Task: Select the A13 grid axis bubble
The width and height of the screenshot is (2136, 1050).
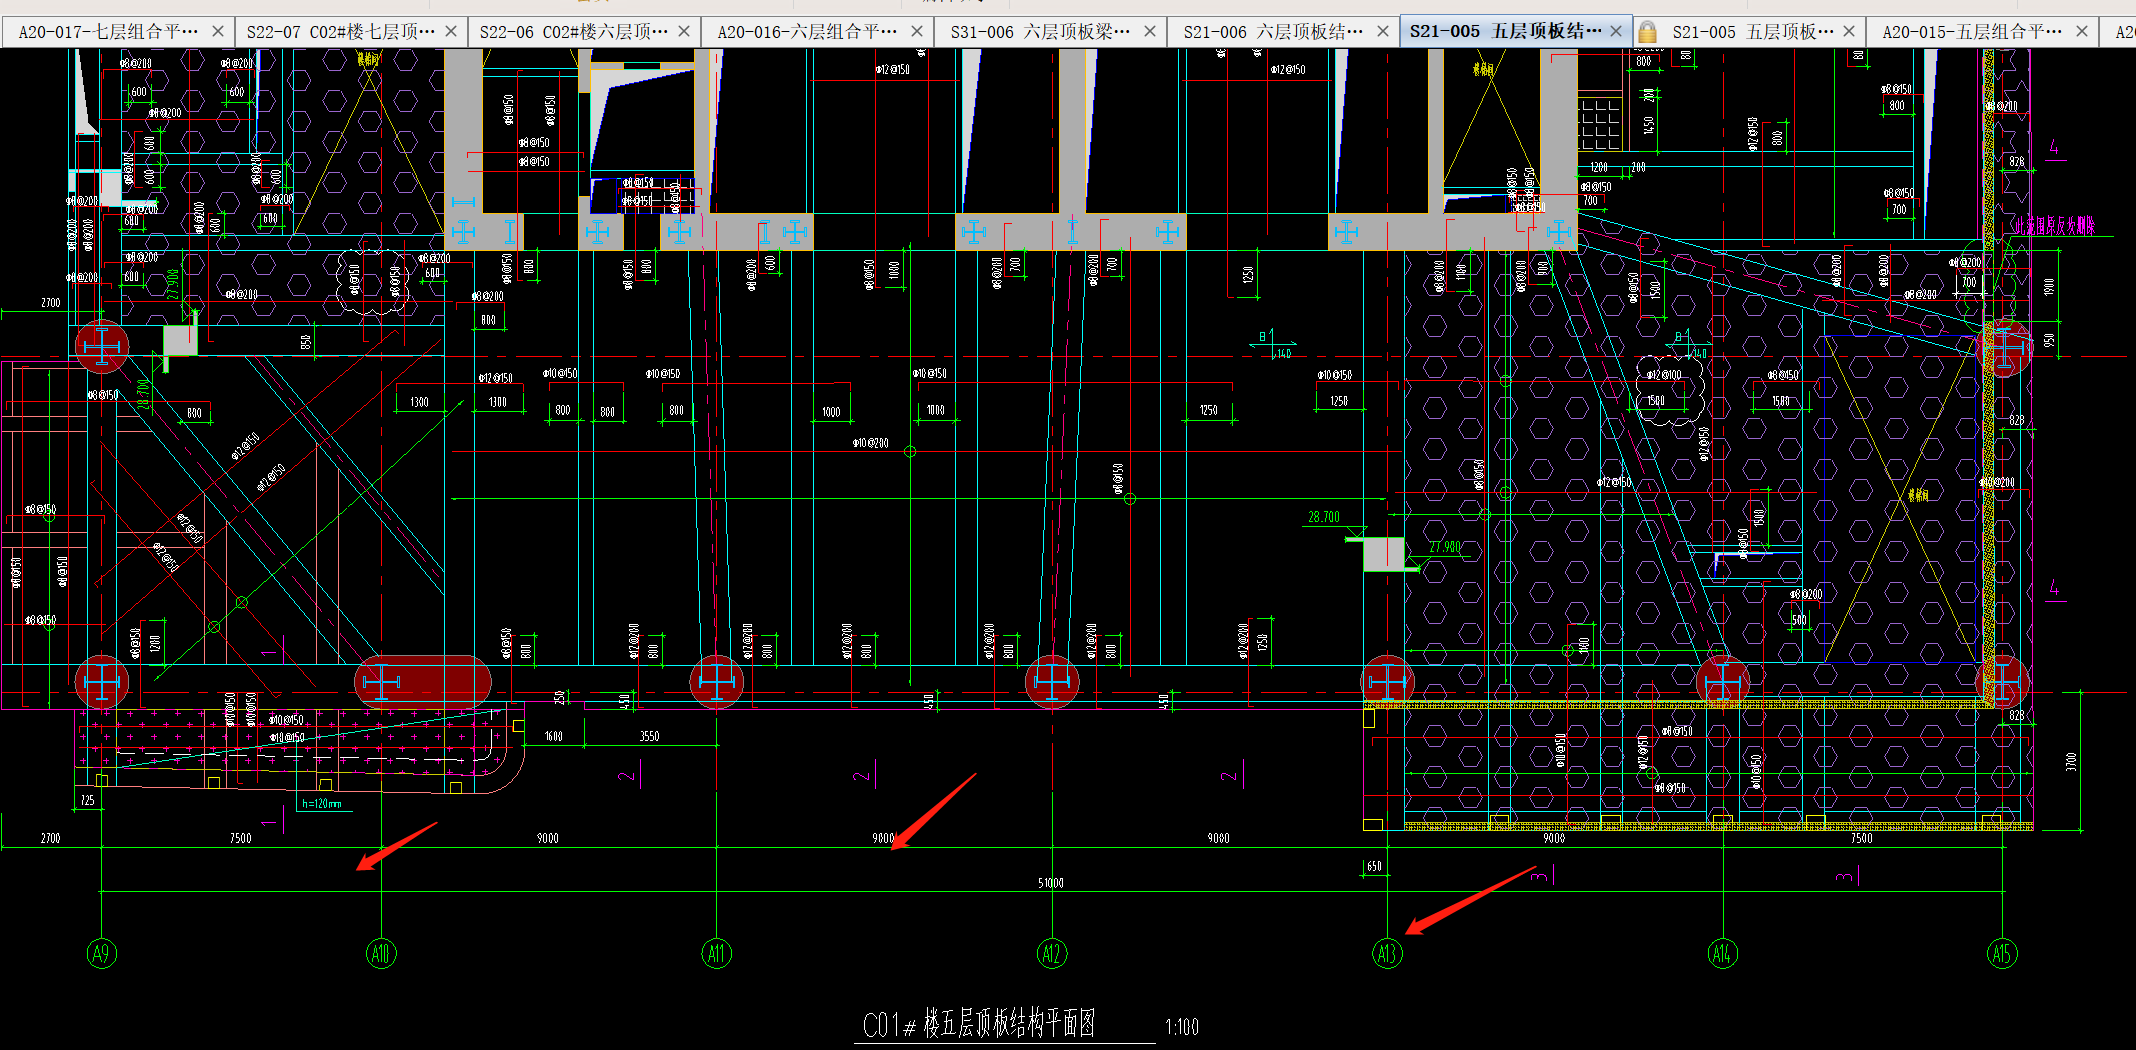Action: (1387, 954)
